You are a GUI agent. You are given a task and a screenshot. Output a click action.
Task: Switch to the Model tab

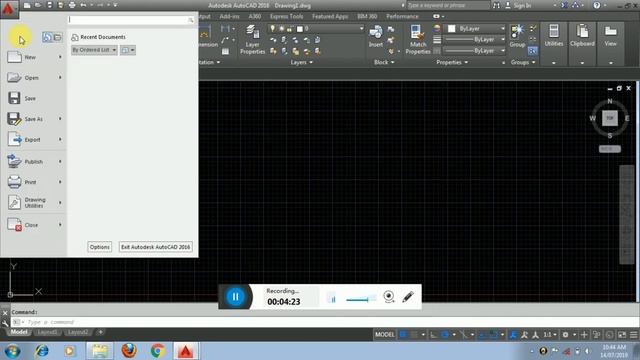pyautogui.click(x=19, y=332)
